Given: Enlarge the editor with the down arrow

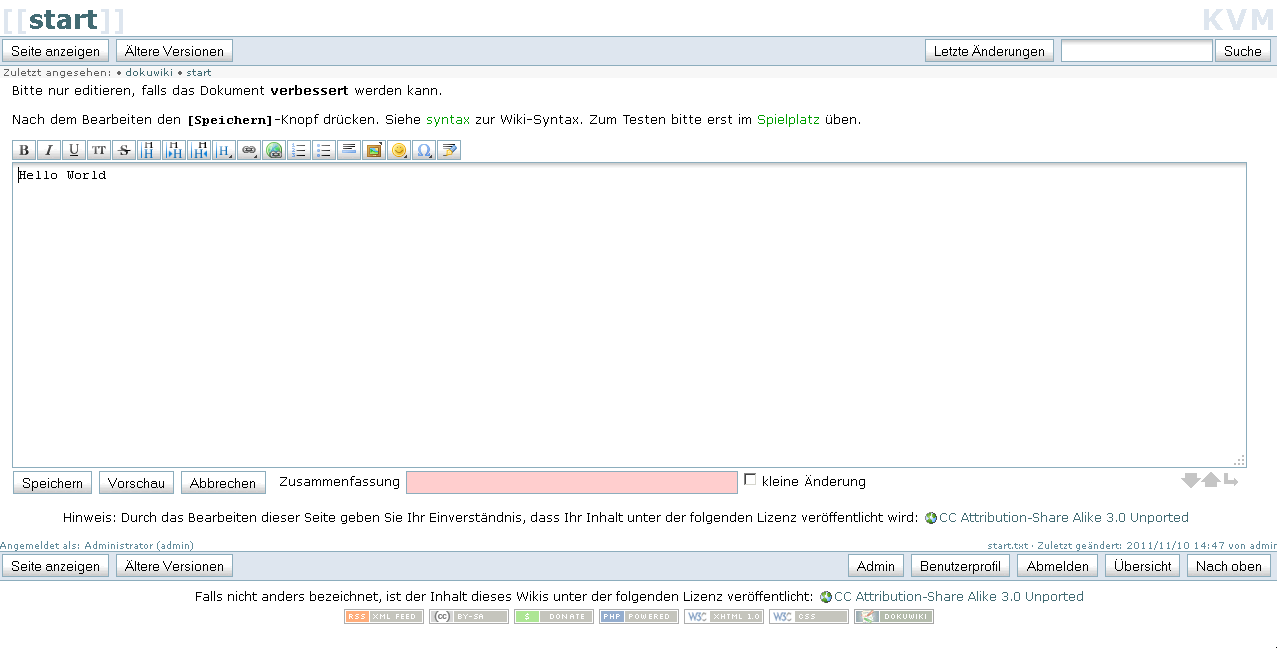Looking at the screenshot, I should [1190, 481].
